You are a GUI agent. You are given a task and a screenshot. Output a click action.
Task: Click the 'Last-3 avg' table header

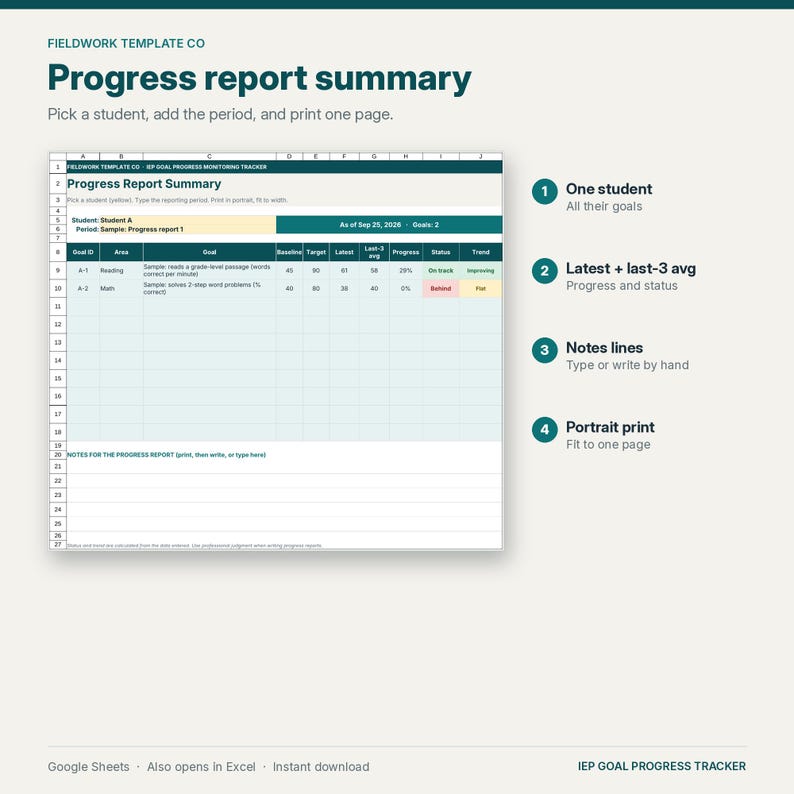coord(374,252)
